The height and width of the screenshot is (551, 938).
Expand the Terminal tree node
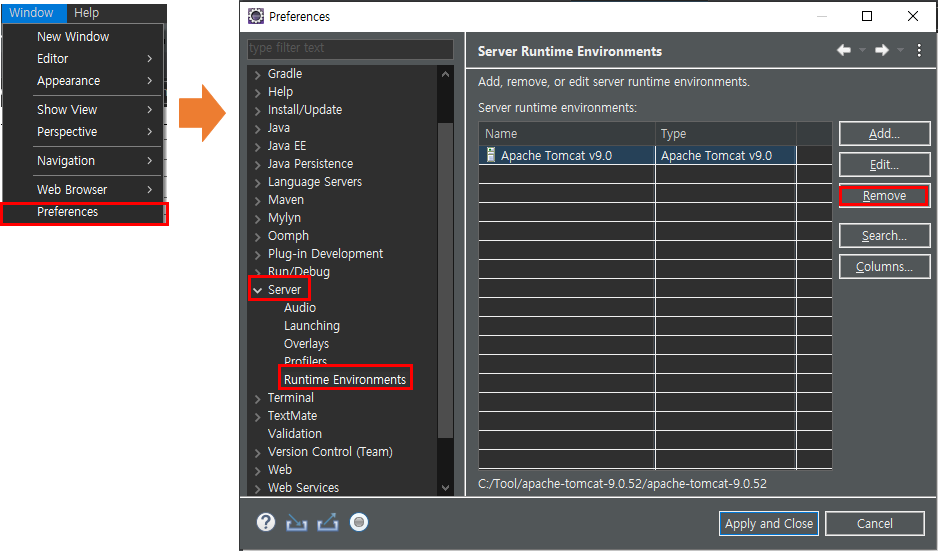click(257, 398)
